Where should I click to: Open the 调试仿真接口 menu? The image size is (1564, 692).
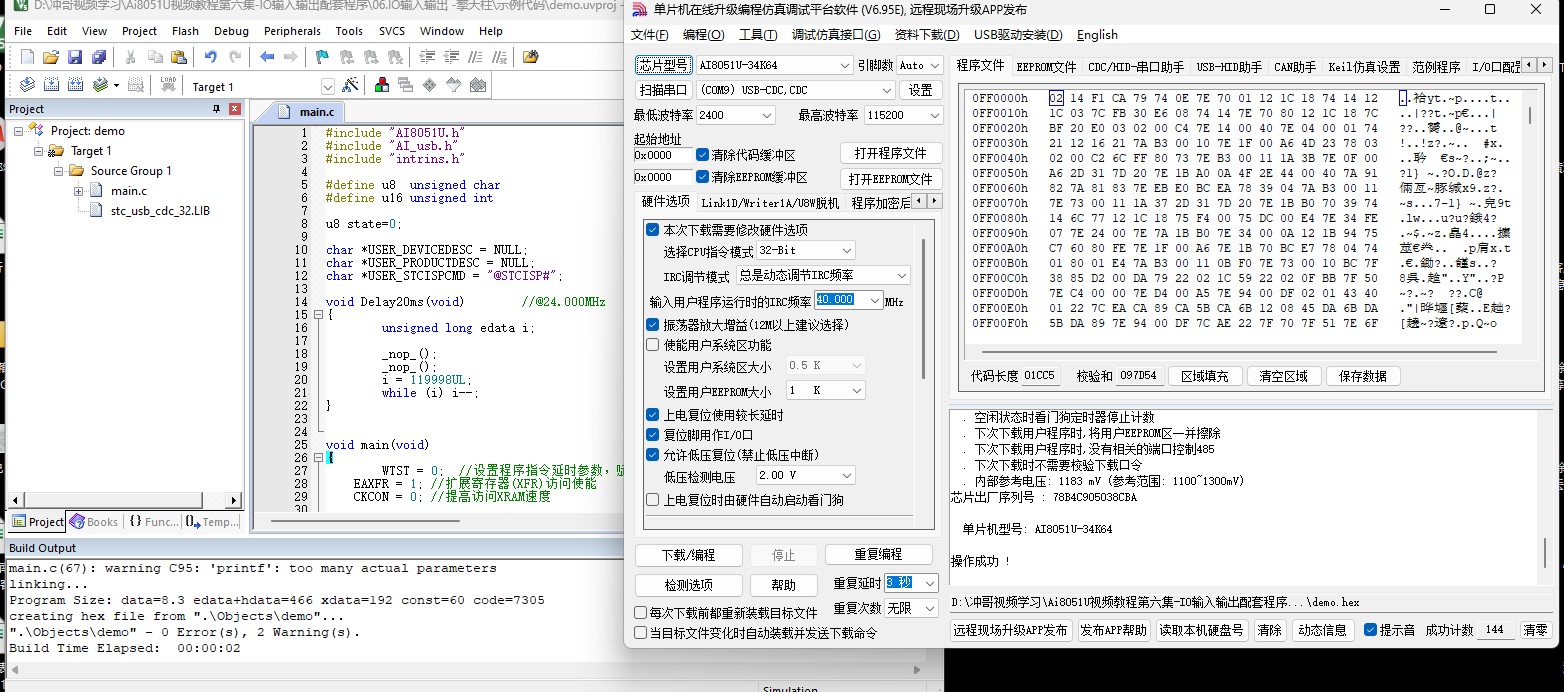coord(836,35)
